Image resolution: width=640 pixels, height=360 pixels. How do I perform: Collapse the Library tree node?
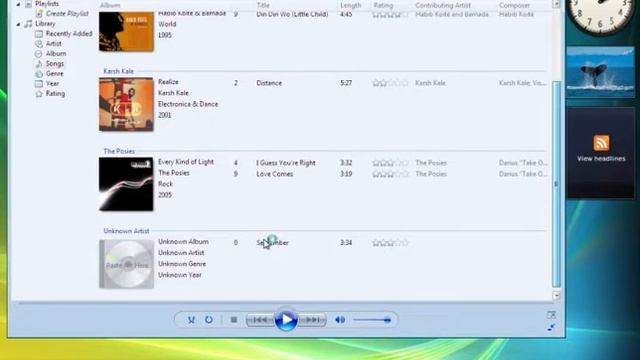click(18, 24)
